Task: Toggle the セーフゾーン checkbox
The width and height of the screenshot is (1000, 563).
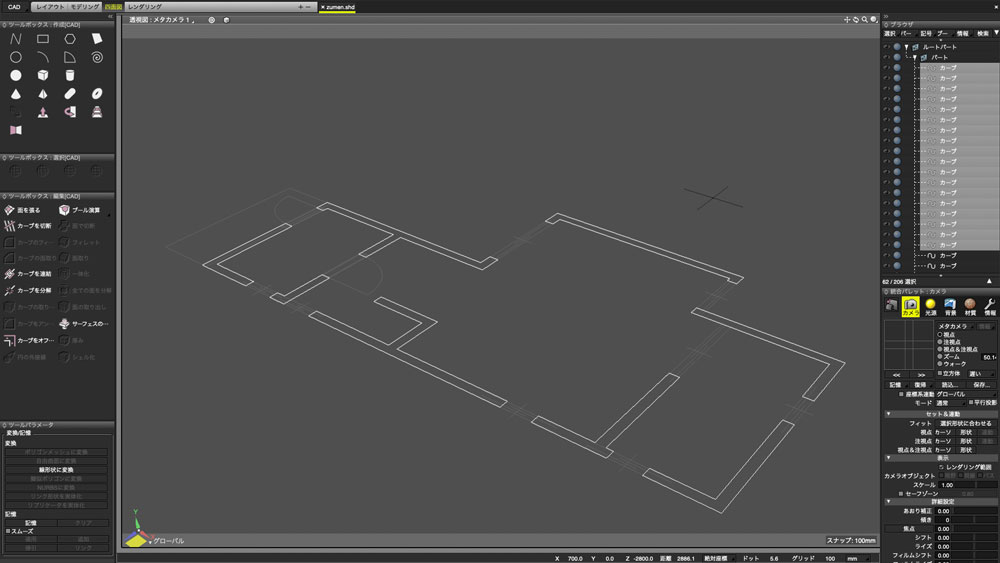Action: [x=901, y=494]
